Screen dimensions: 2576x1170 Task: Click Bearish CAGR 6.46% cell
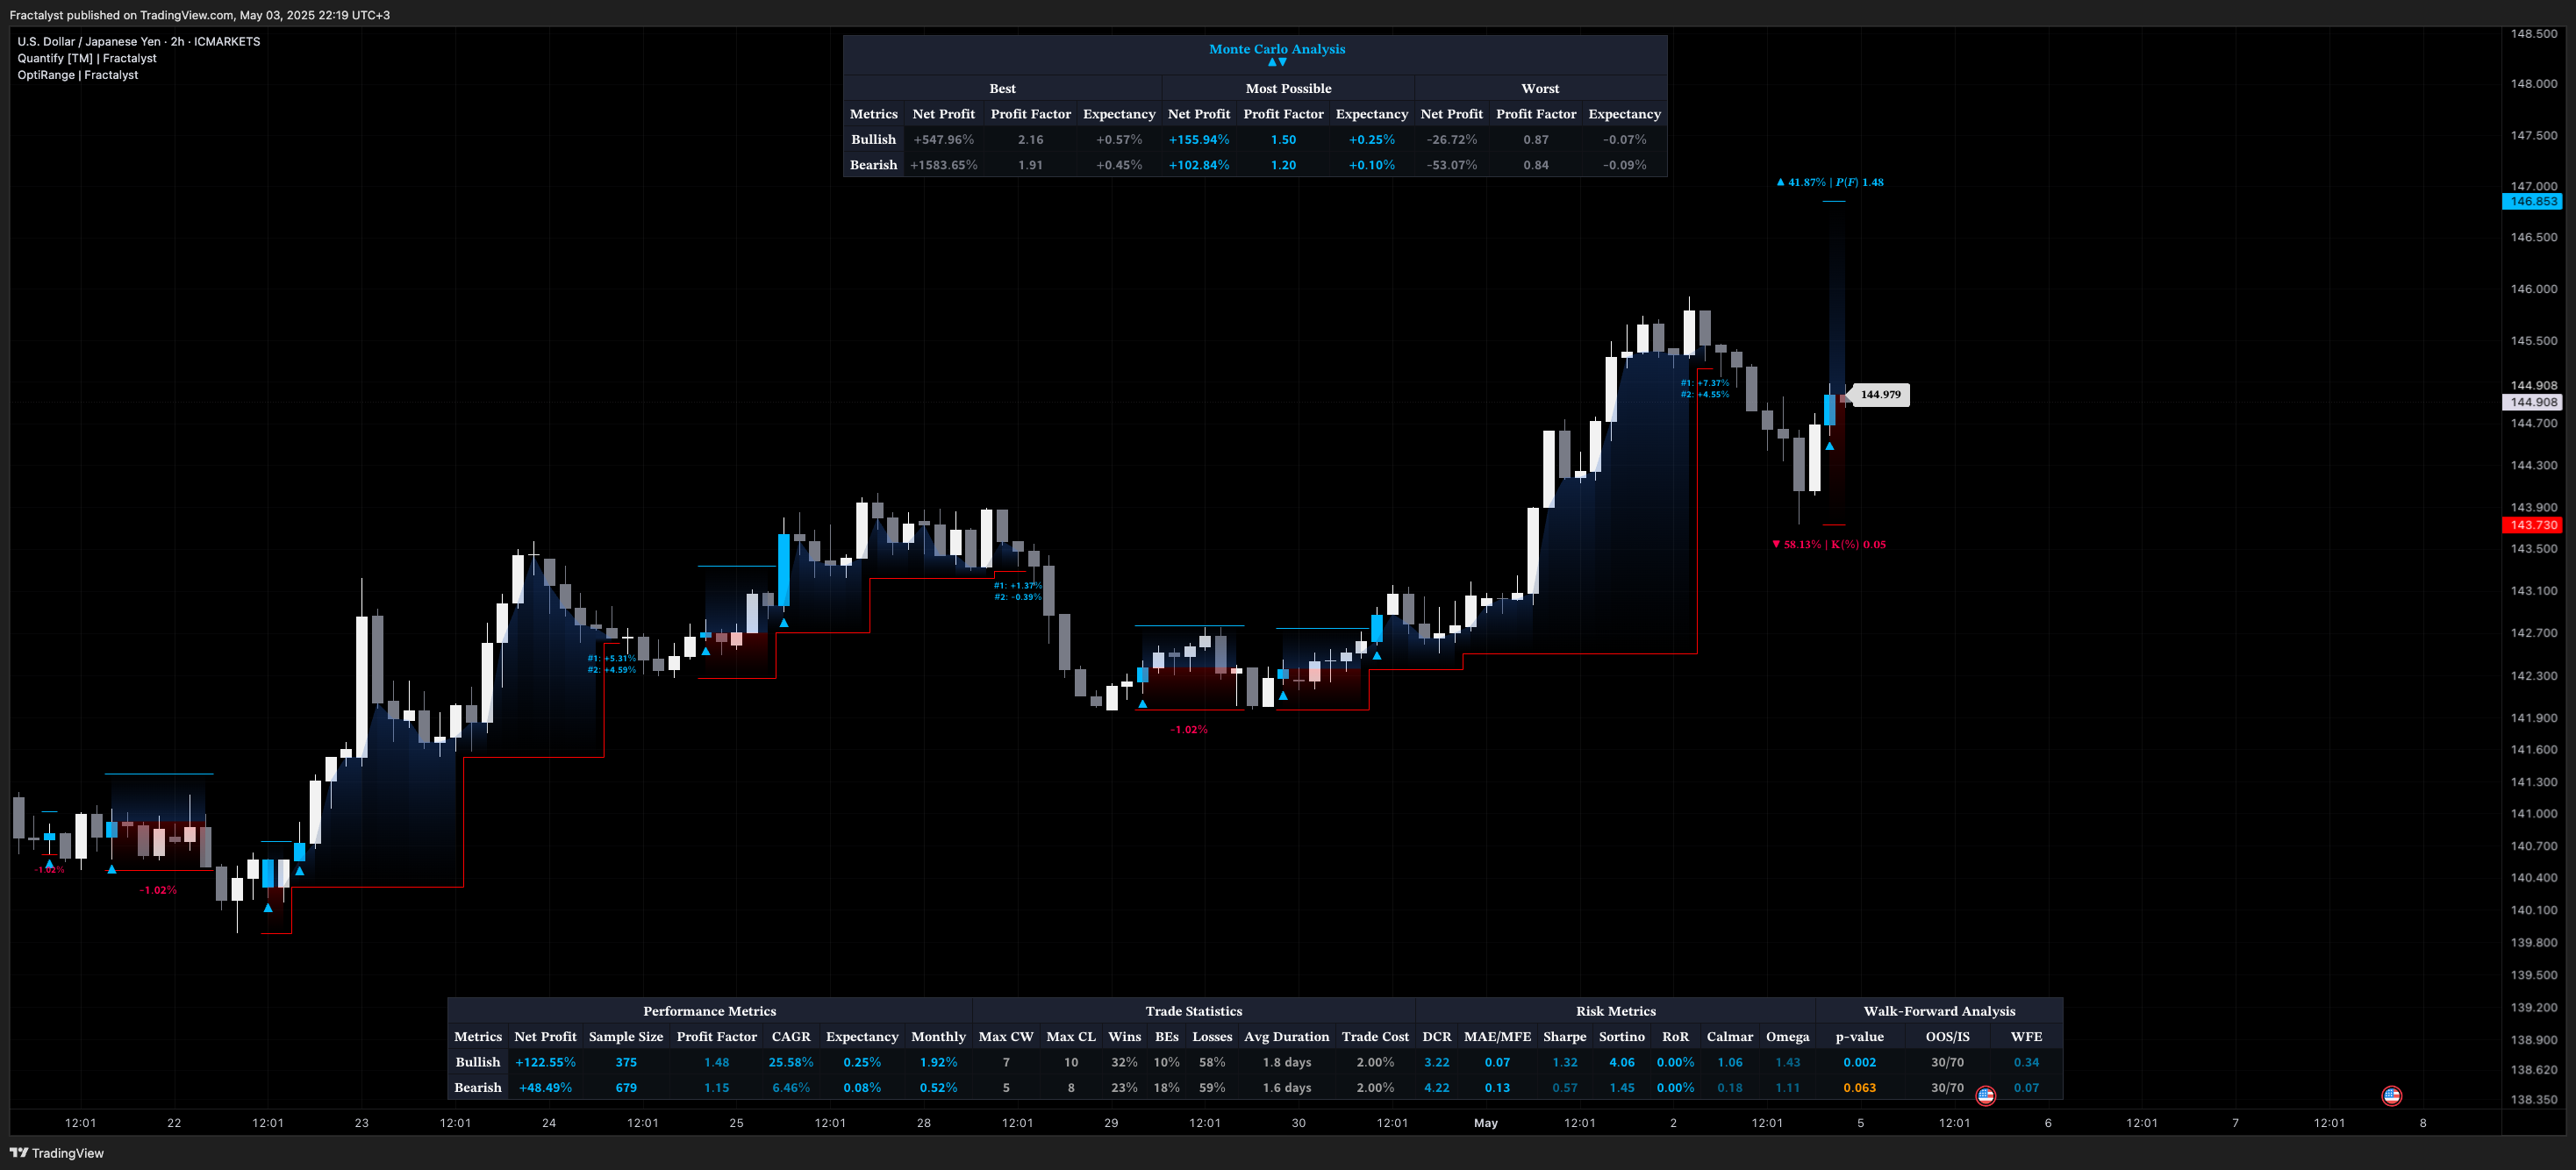click(x=790, y=1088)
